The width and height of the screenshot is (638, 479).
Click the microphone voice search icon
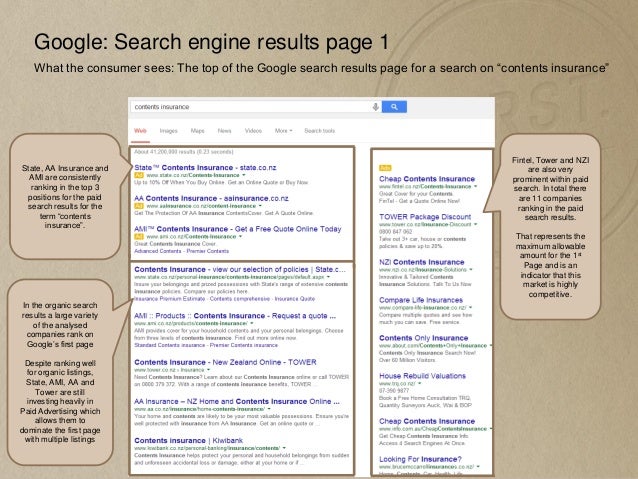tap(376, 107)
